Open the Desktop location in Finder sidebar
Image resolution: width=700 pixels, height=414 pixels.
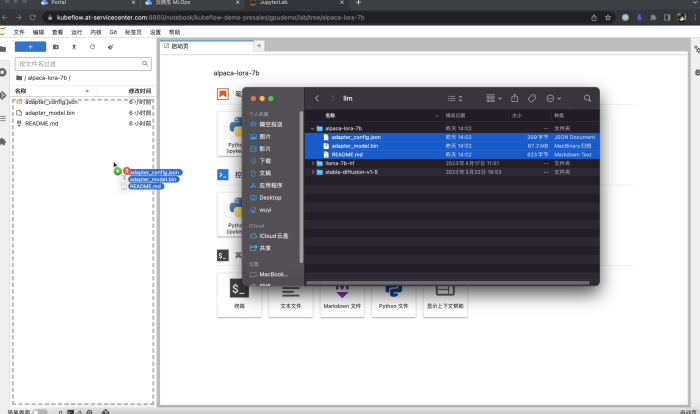pyautogui.click(x=270, y=197)
